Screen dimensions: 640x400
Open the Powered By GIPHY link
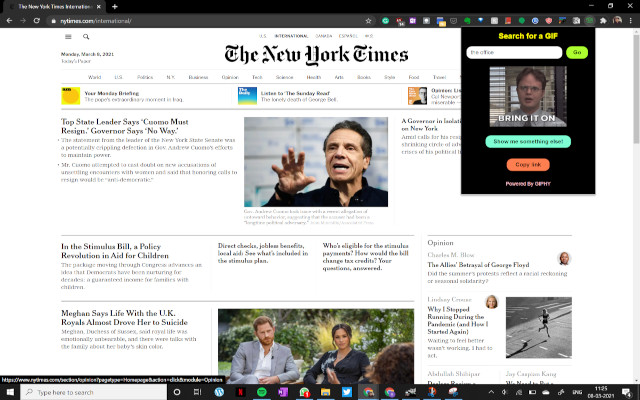click(528, 184)
